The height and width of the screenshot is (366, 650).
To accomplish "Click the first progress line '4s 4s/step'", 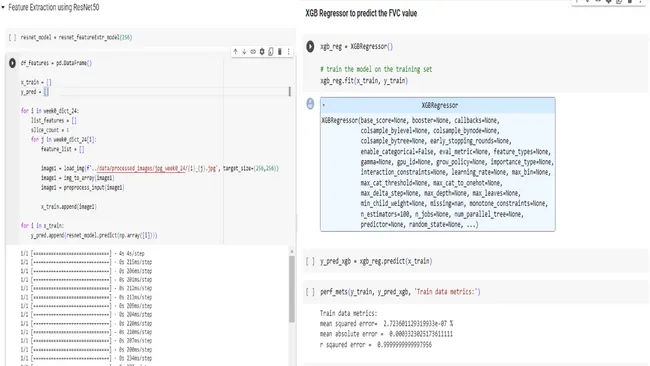I will coord(82,253).
